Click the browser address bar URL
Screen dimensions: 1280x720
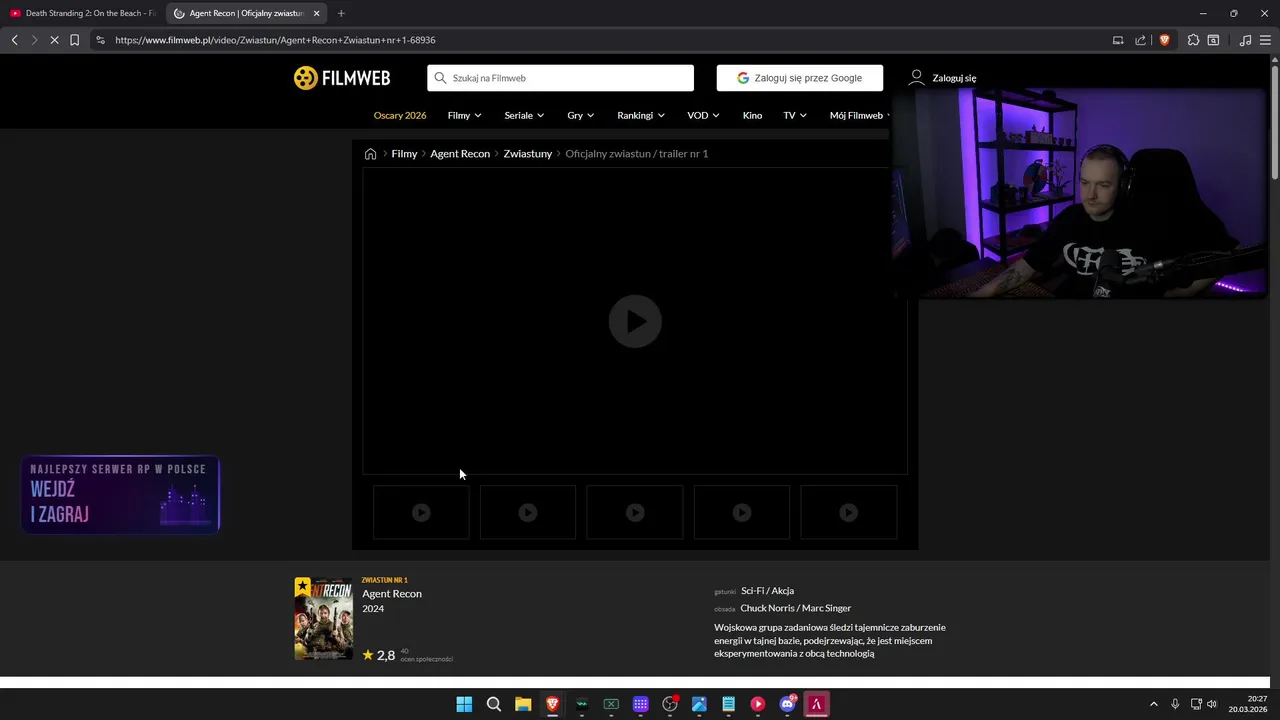point(275,40)
